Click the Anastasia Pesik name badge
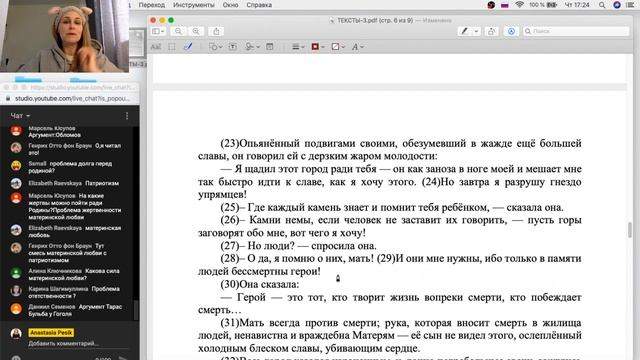The image size is (640, 360). click(51, 333)
